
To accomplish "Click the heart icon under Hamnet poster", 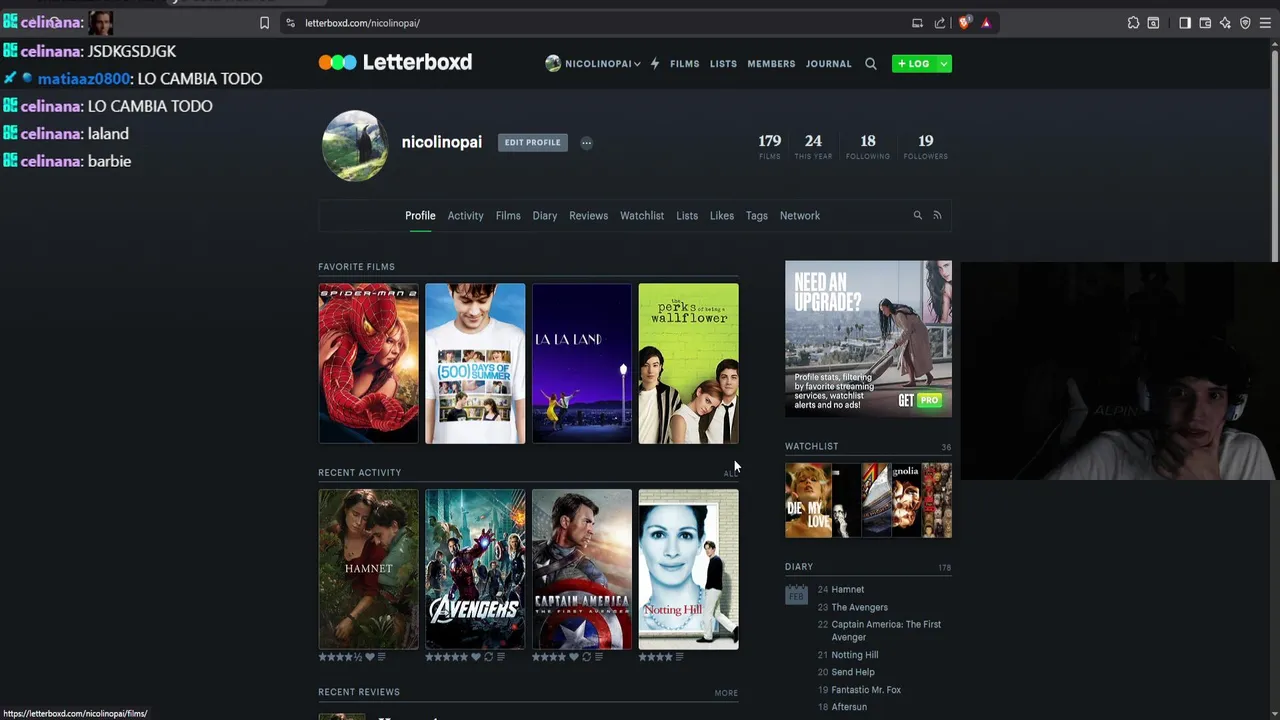I will point(370,657).
